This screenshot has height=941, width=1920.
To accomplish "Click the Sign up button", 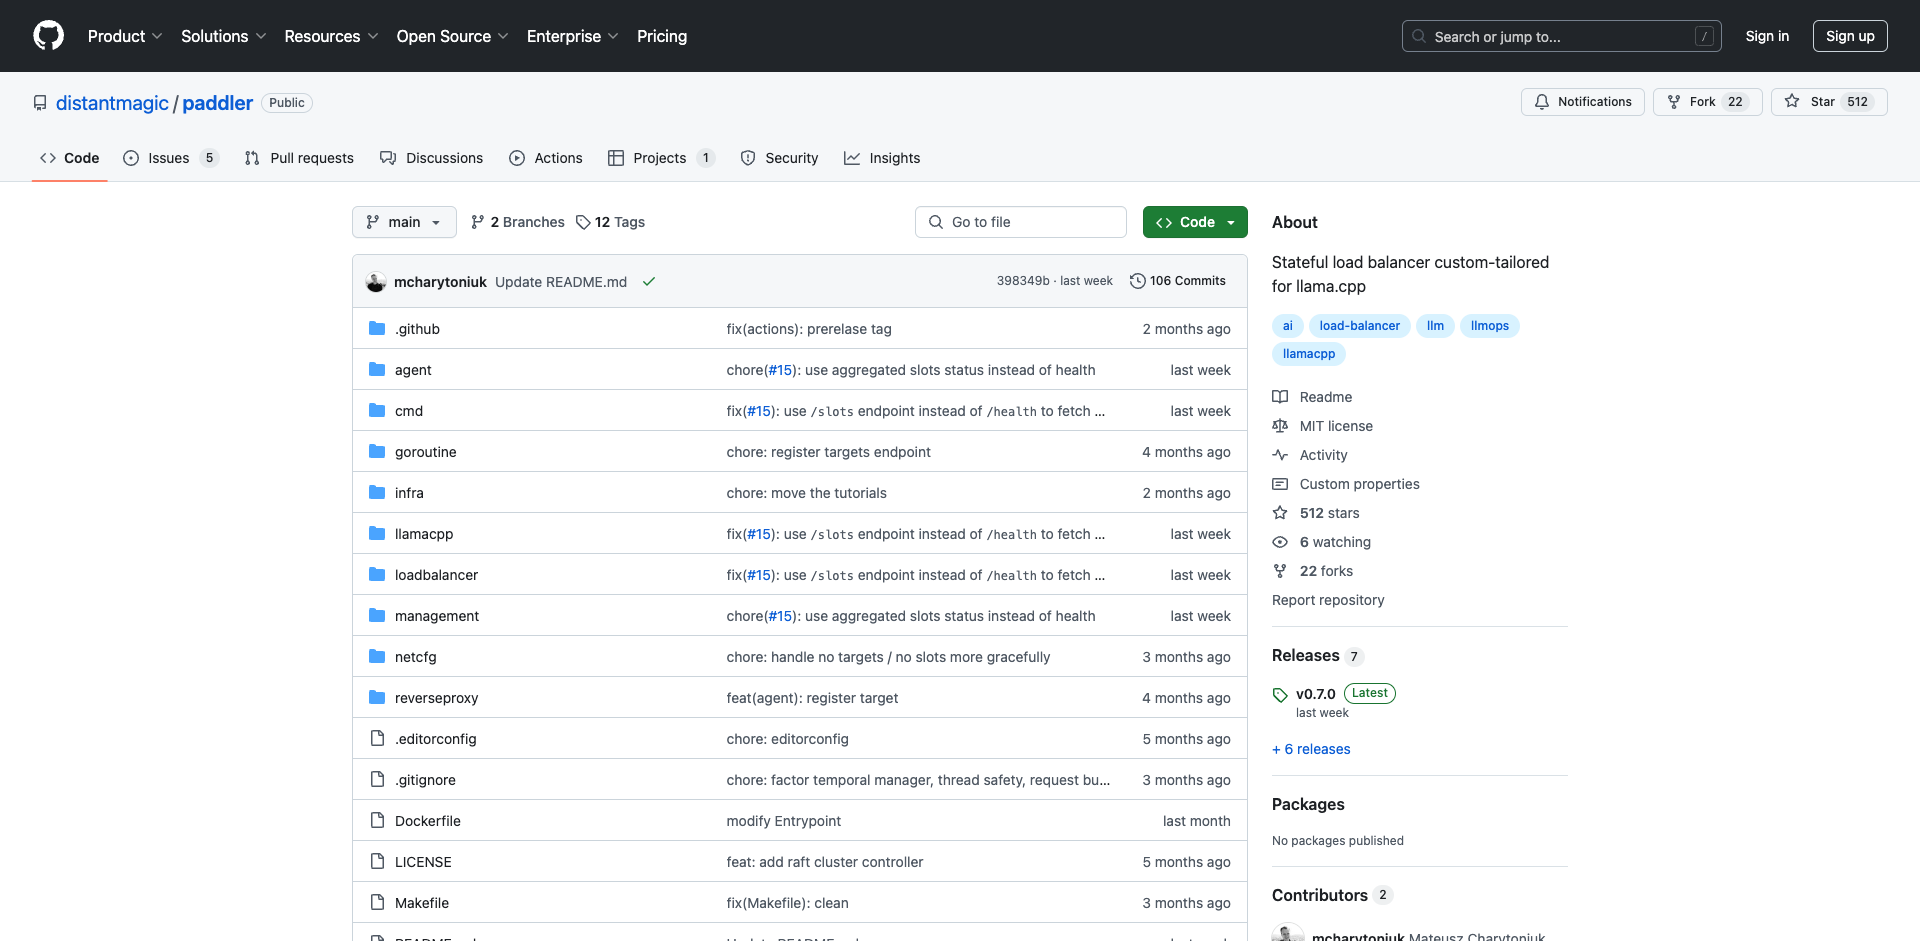I will point(1850,36).
